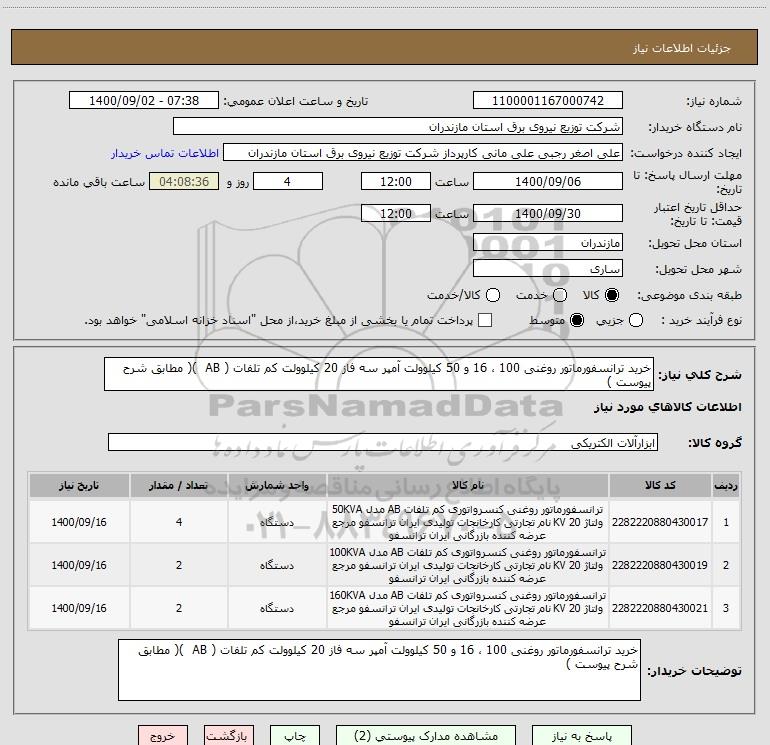Click the 160KVA transformer item name
This screenshot has height=745, width=770.
[468, 608]
